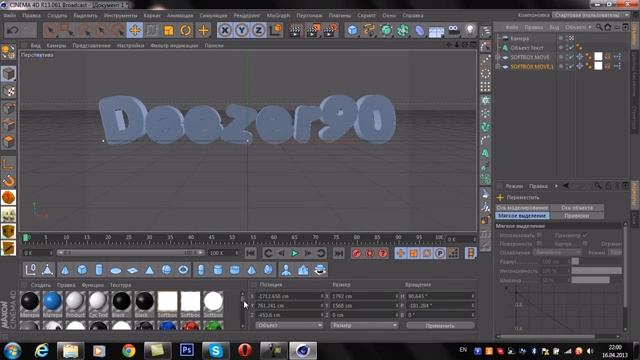Viewport: 640px width, 360px height.
Task: Open Render Settings clapperboard with gear
Action: [x=330, y=31]
